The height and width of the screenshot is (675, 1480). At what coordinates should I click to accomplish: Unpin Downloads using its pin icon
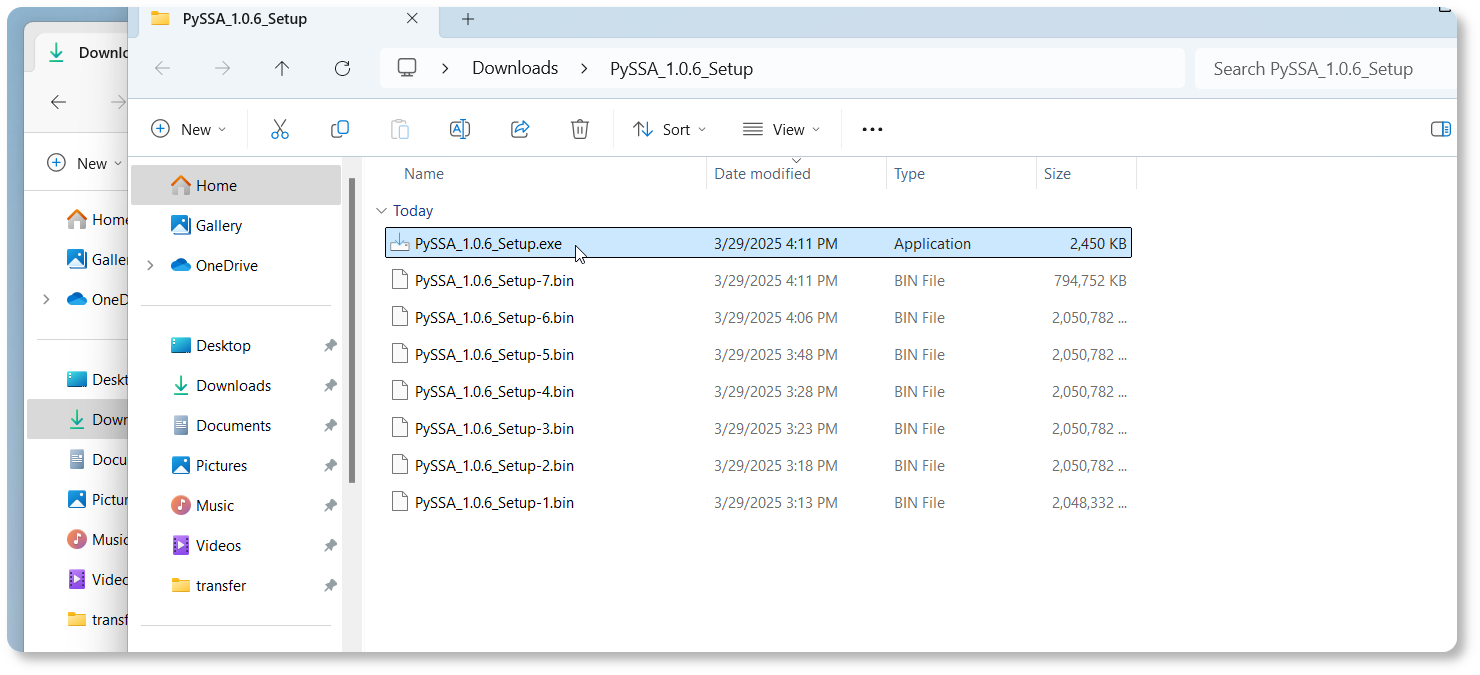330,386
